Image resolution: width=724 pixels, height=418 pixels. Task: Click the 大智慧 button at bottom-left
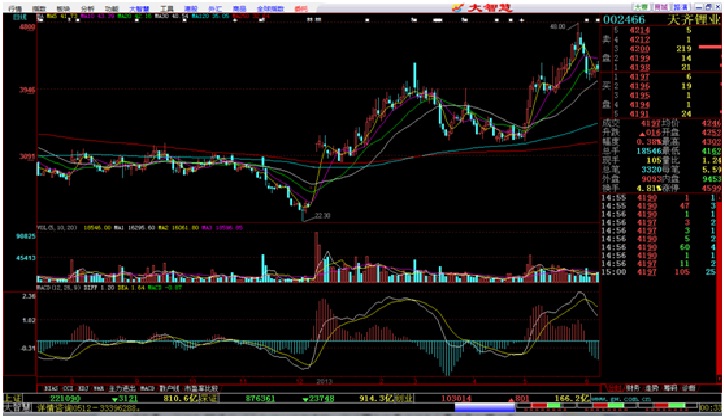point(17,408)
